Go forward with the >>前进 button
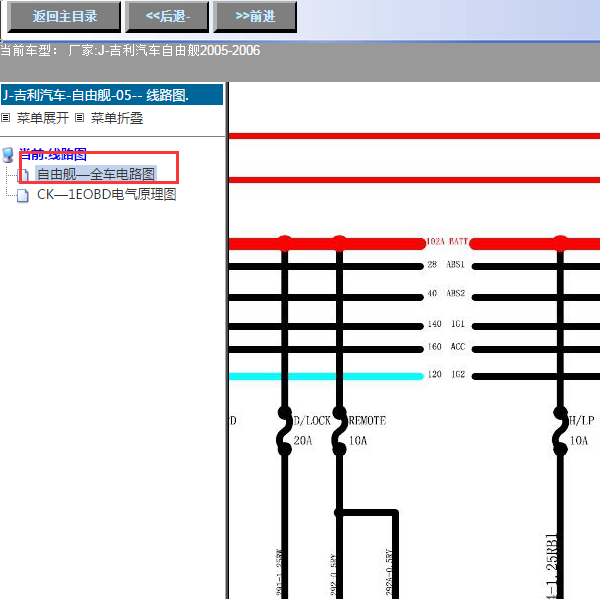Viewport: 600px width, 599px height. [x=255, y=17]
